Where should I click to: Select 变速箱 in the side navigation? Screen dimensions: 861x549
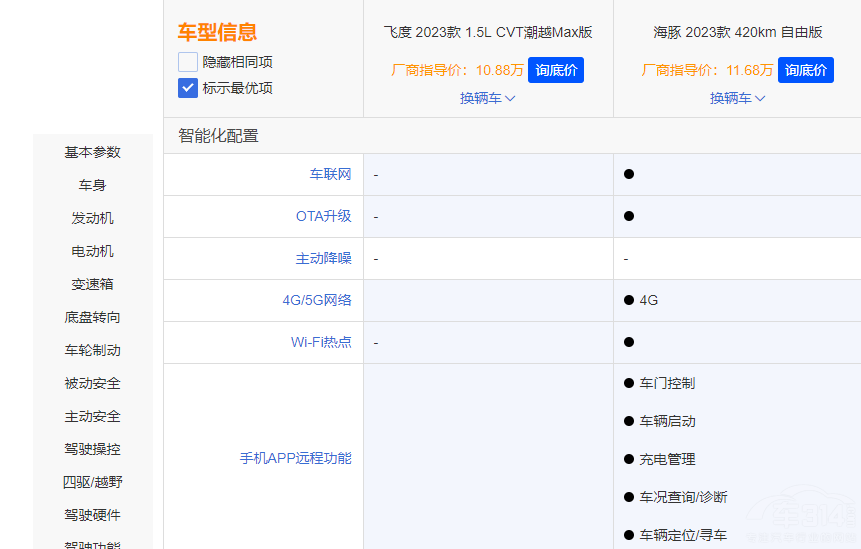pyautogui.click(x=93, y=284)
